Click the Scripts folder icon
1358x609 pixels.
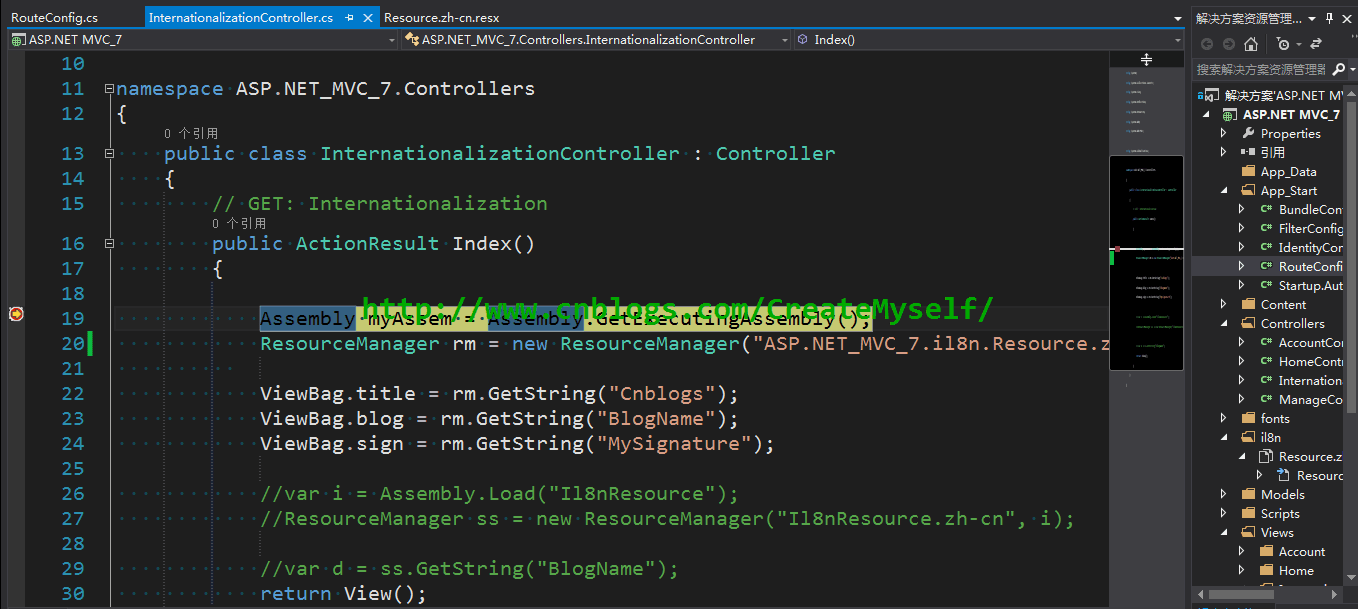click(1248, 513)
